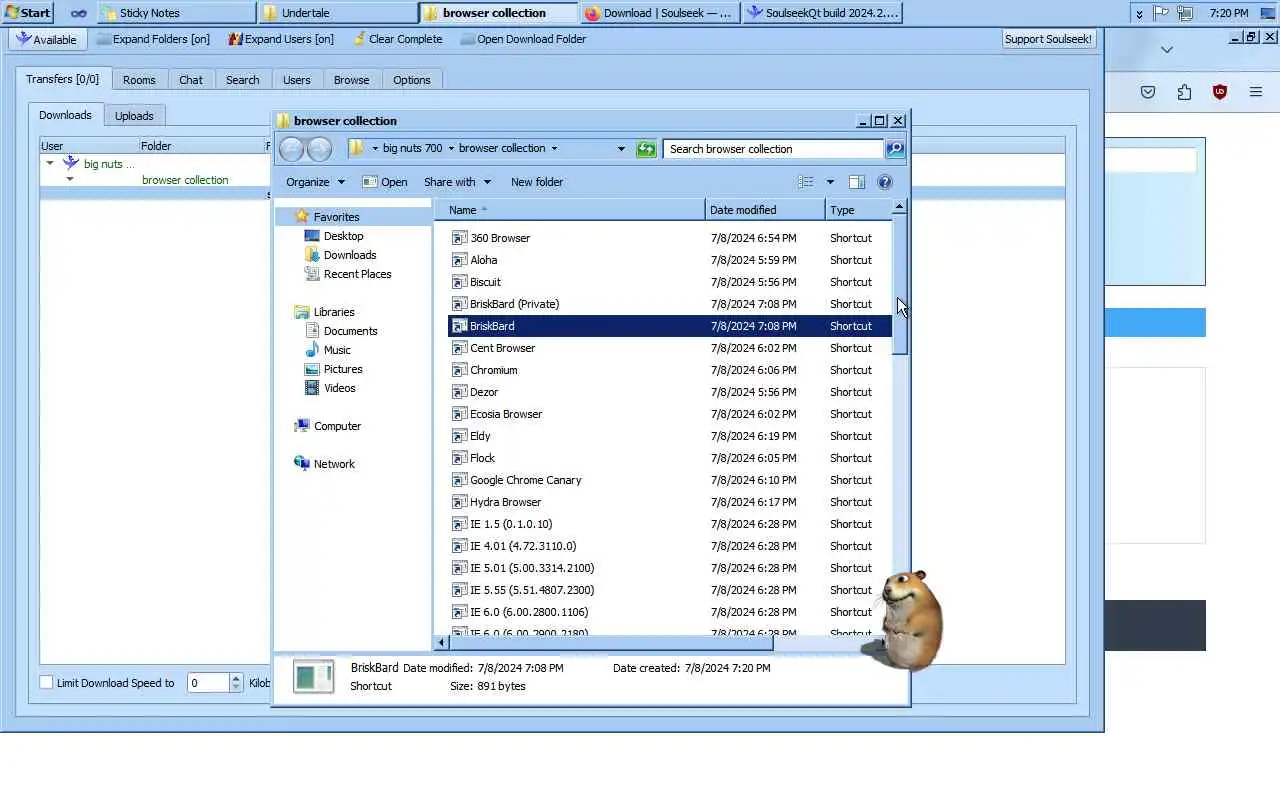Click the Eldy shortcut icon
This screenshot has height=800, width=1280.
coord(460,436)
